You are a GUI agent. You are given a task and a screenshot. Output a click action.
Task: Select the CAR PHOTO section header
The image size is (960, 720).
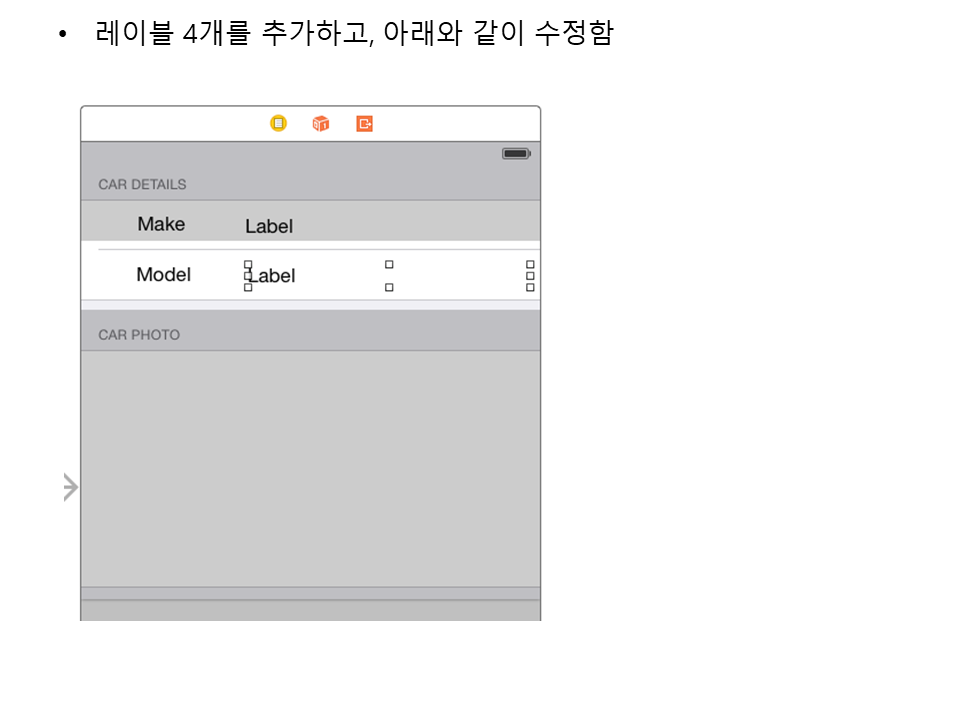coord(139,335)
